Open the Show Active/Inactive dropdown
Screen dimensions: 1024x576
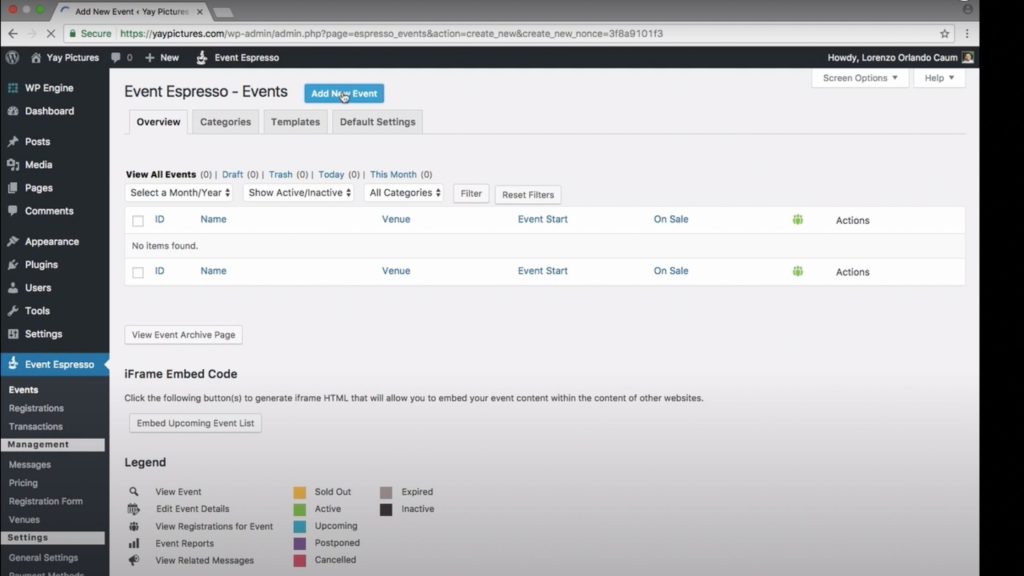(299, 193)
